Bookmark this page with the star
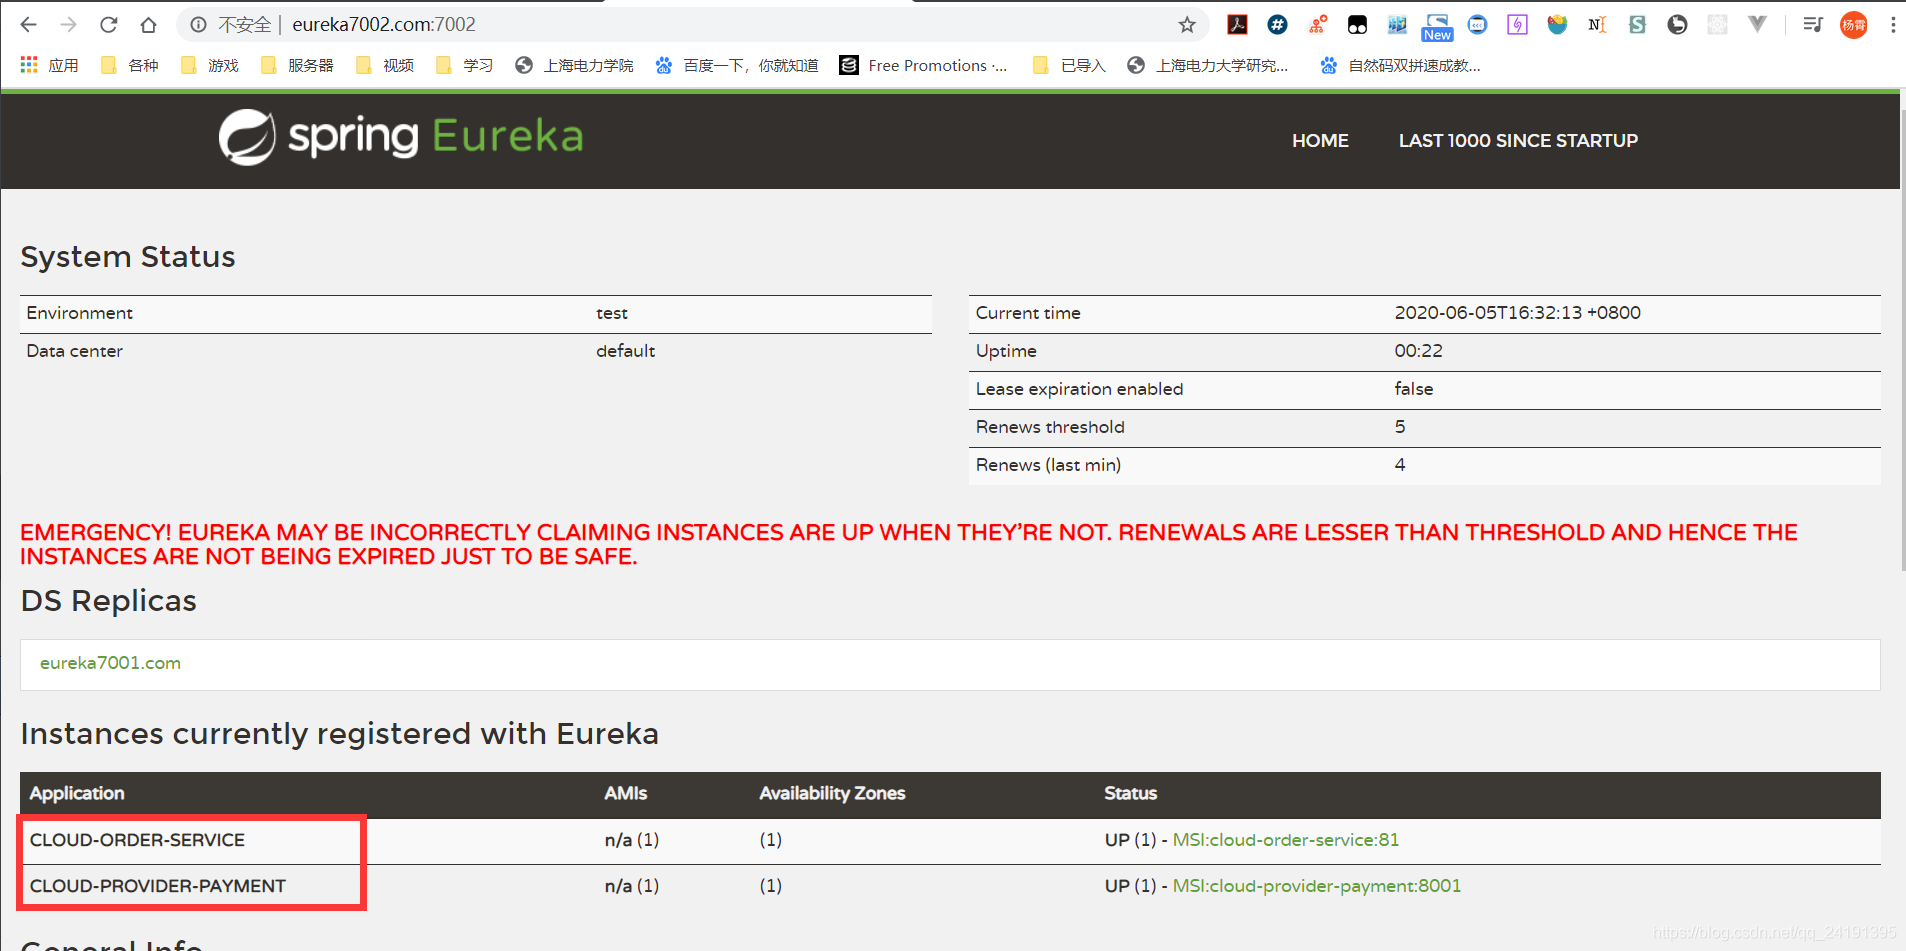 (1187, 25)
